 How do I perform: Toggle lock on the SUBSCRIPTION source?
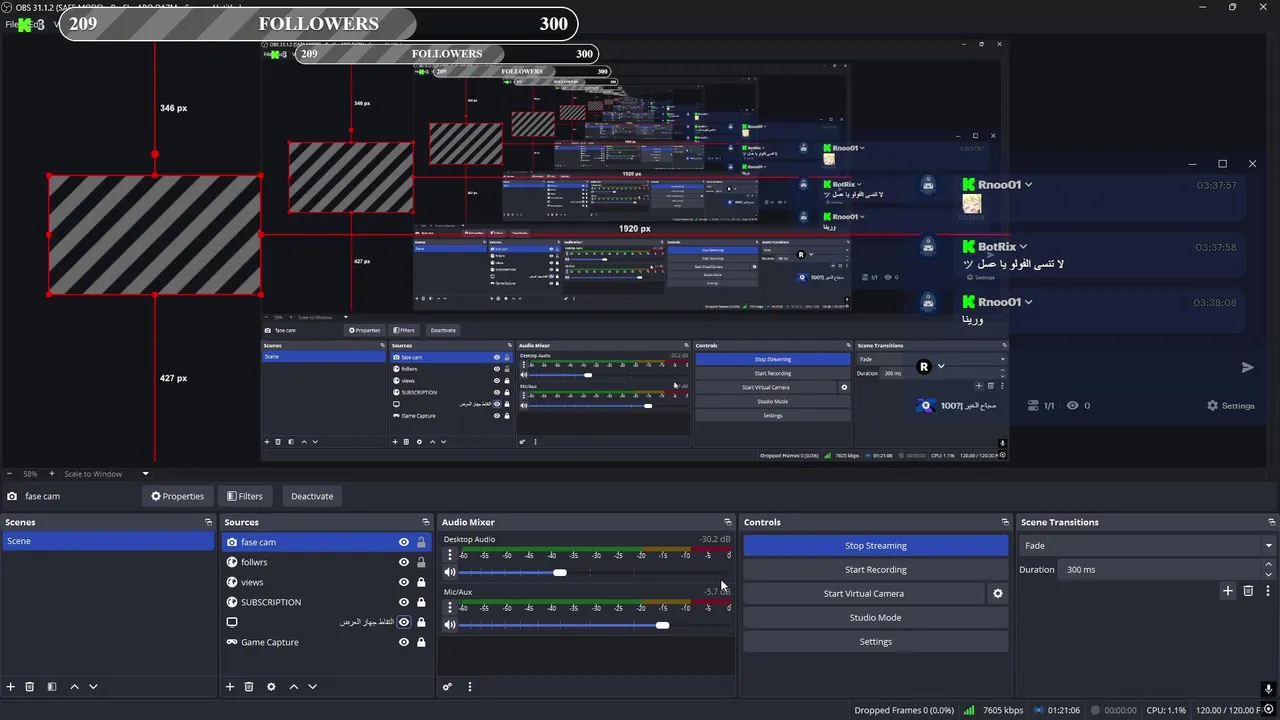point(421,602)
